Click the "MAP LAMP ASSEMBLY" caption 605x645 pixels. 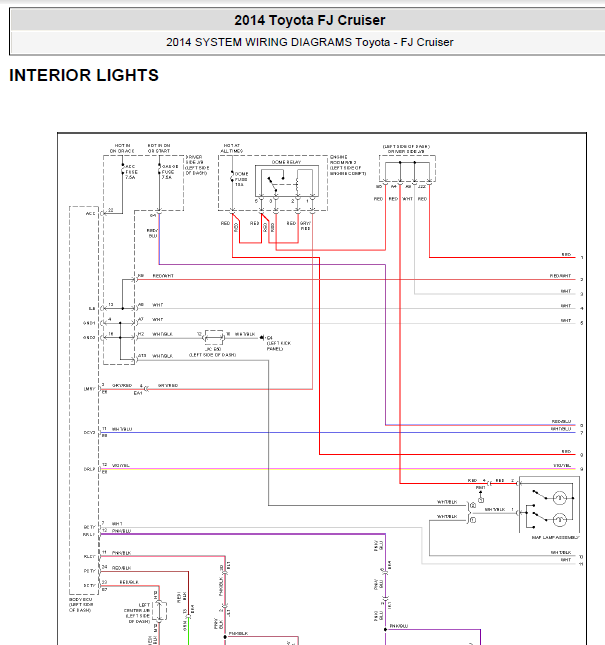point(555,537)
